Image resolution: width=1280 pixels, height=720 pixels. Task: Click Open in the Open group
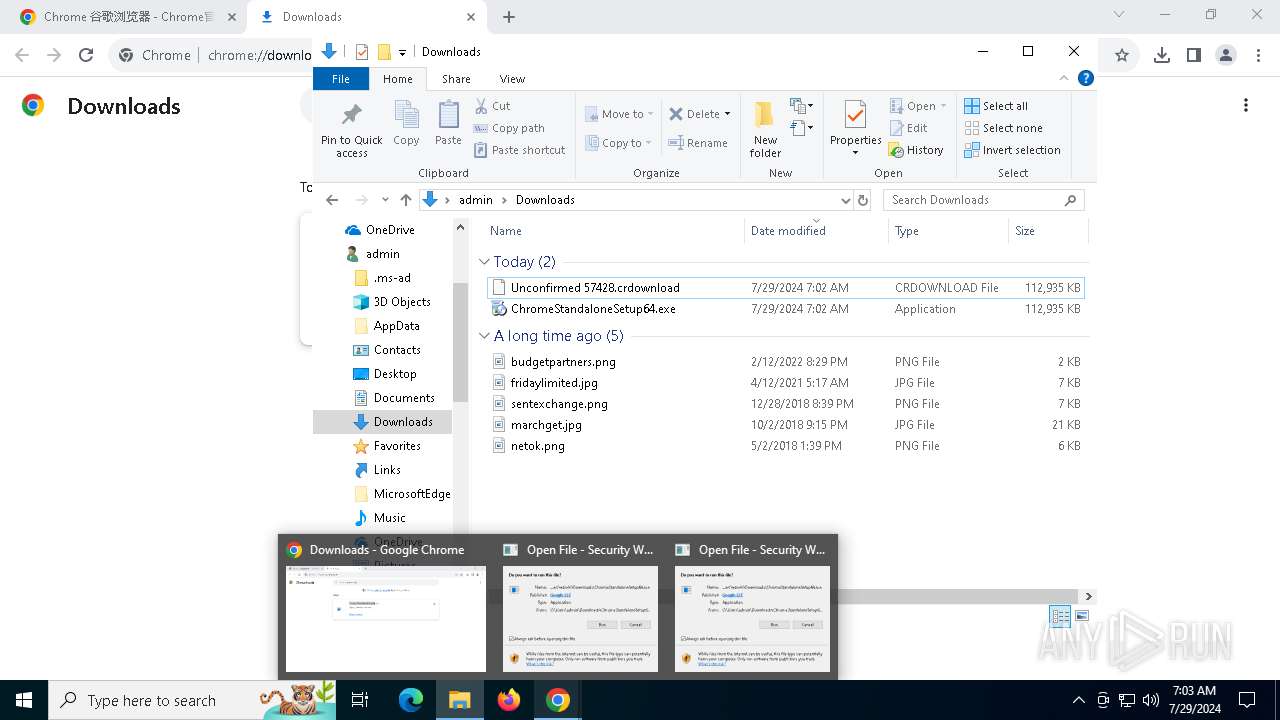[918, 106]
